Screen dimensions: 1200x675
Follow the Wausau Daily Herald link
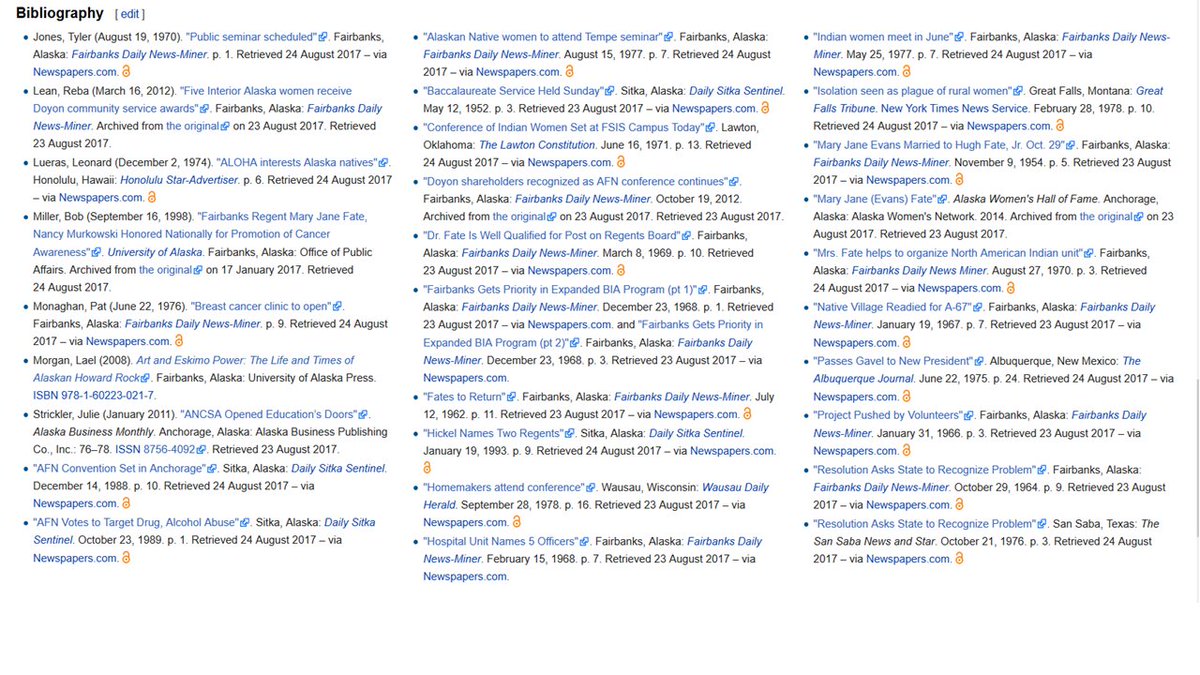tap(596, 495)
